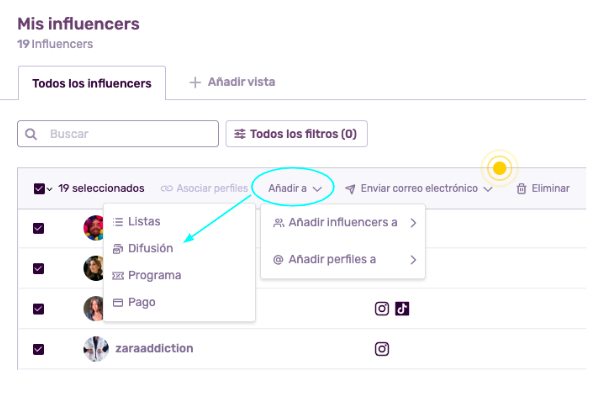Switch to Todos los influencers tab

(92, 83)
